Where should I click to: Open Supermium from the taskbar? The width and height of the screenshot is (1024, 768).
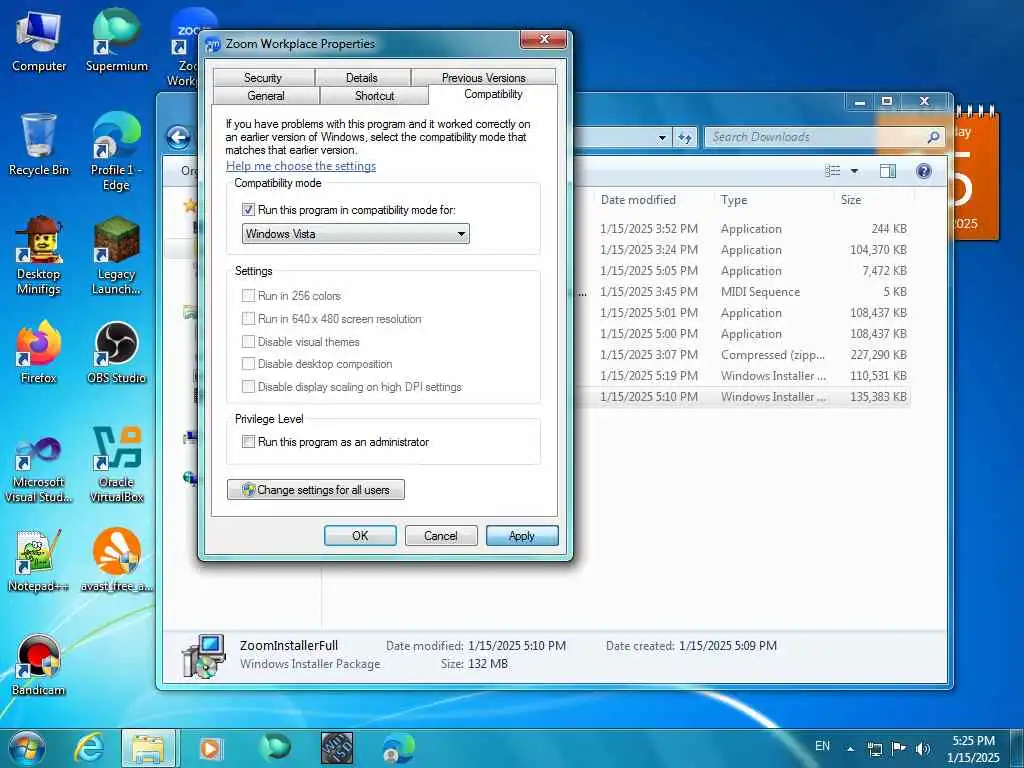point(275,748)
